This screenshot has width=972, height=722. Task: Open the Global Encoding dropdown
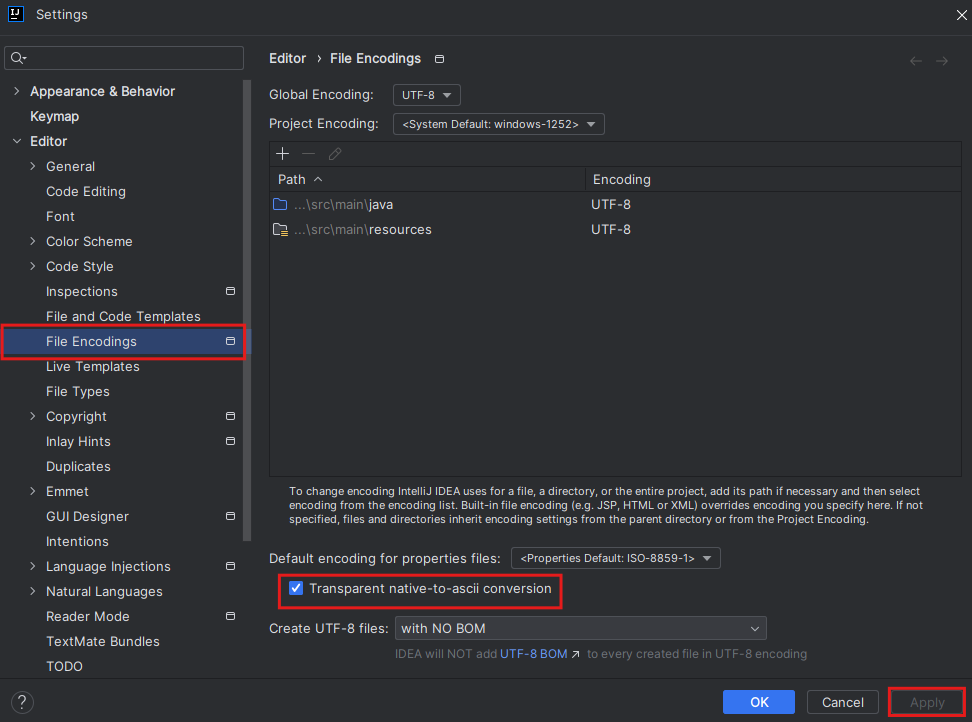427,95
